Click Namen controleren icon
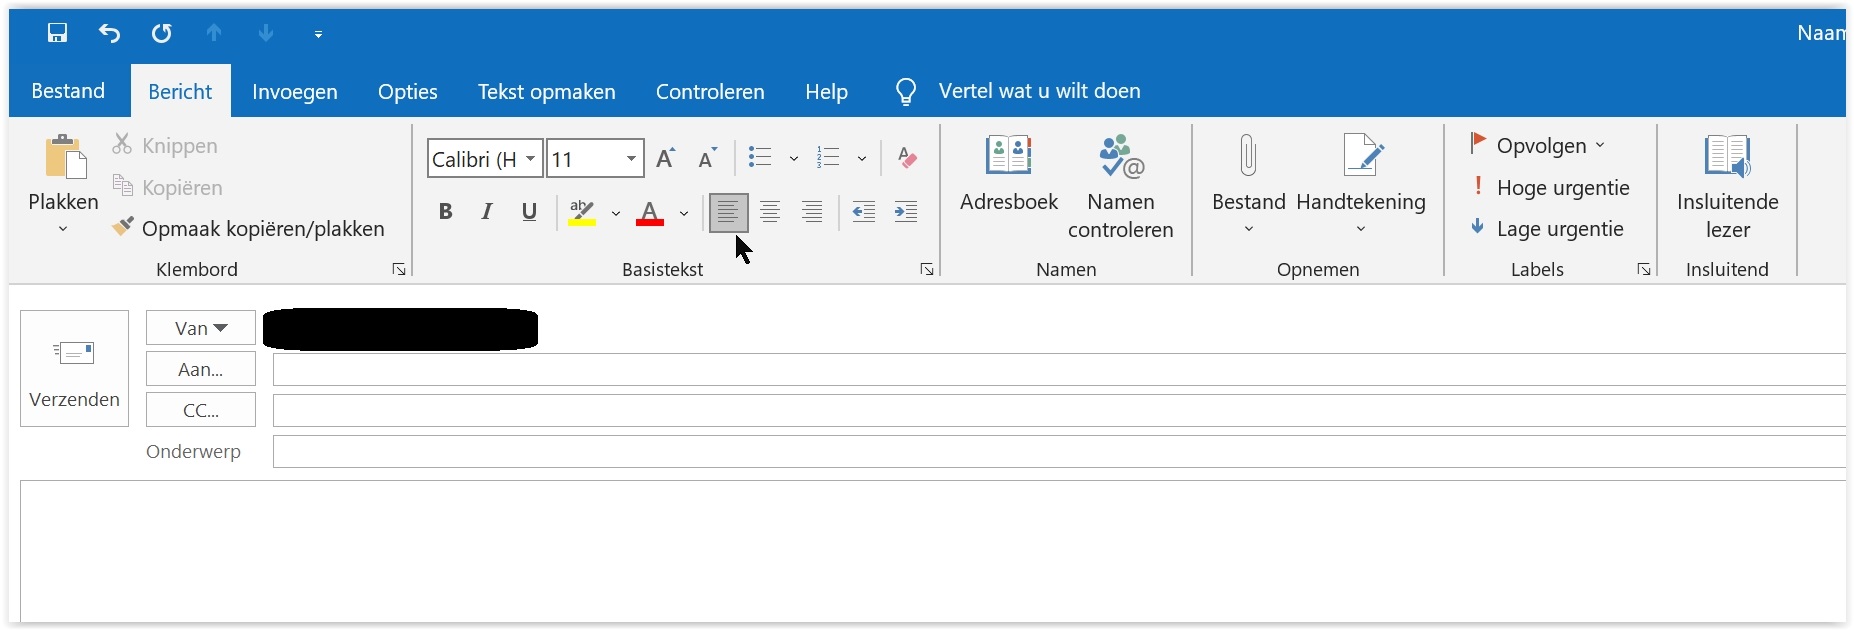Viewport: 1854px width, 630px height. [1120, 185]
